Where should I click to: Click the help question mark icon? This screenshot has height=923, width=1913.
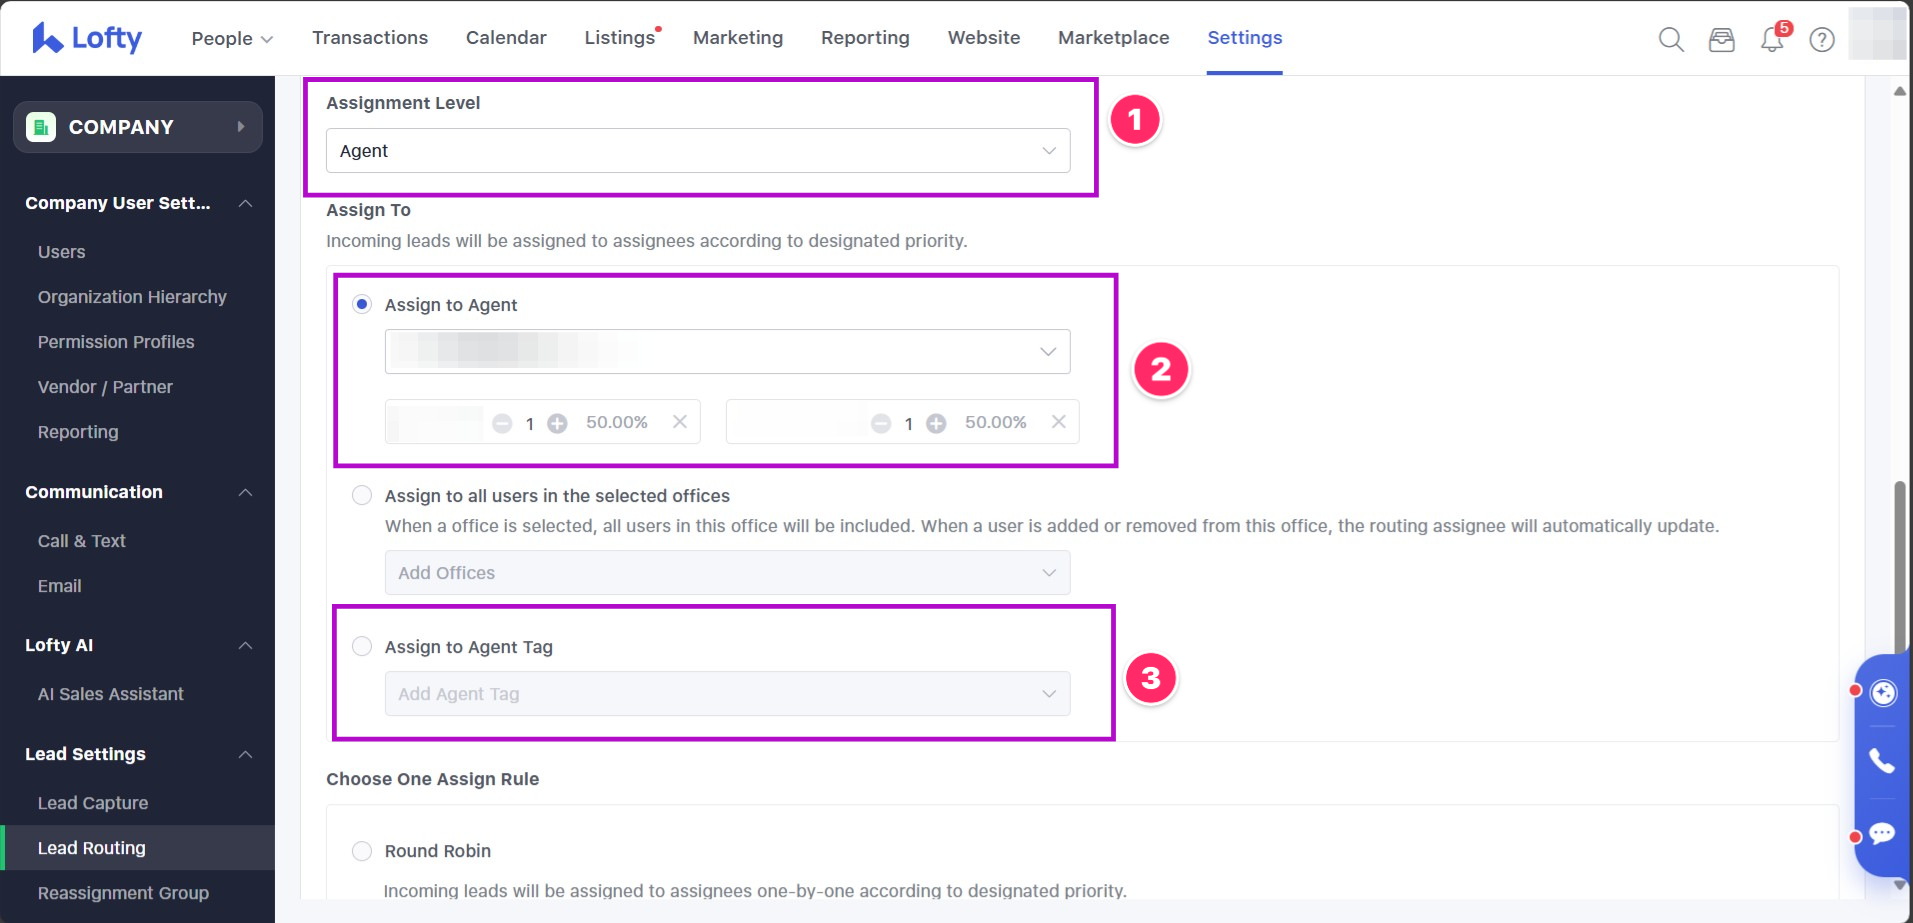point(1822,39)
